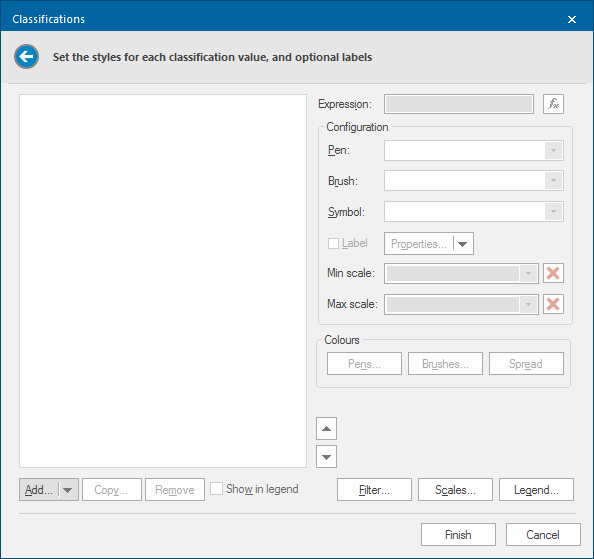Open the Properties button's dropdown arrow

(463, 244)
